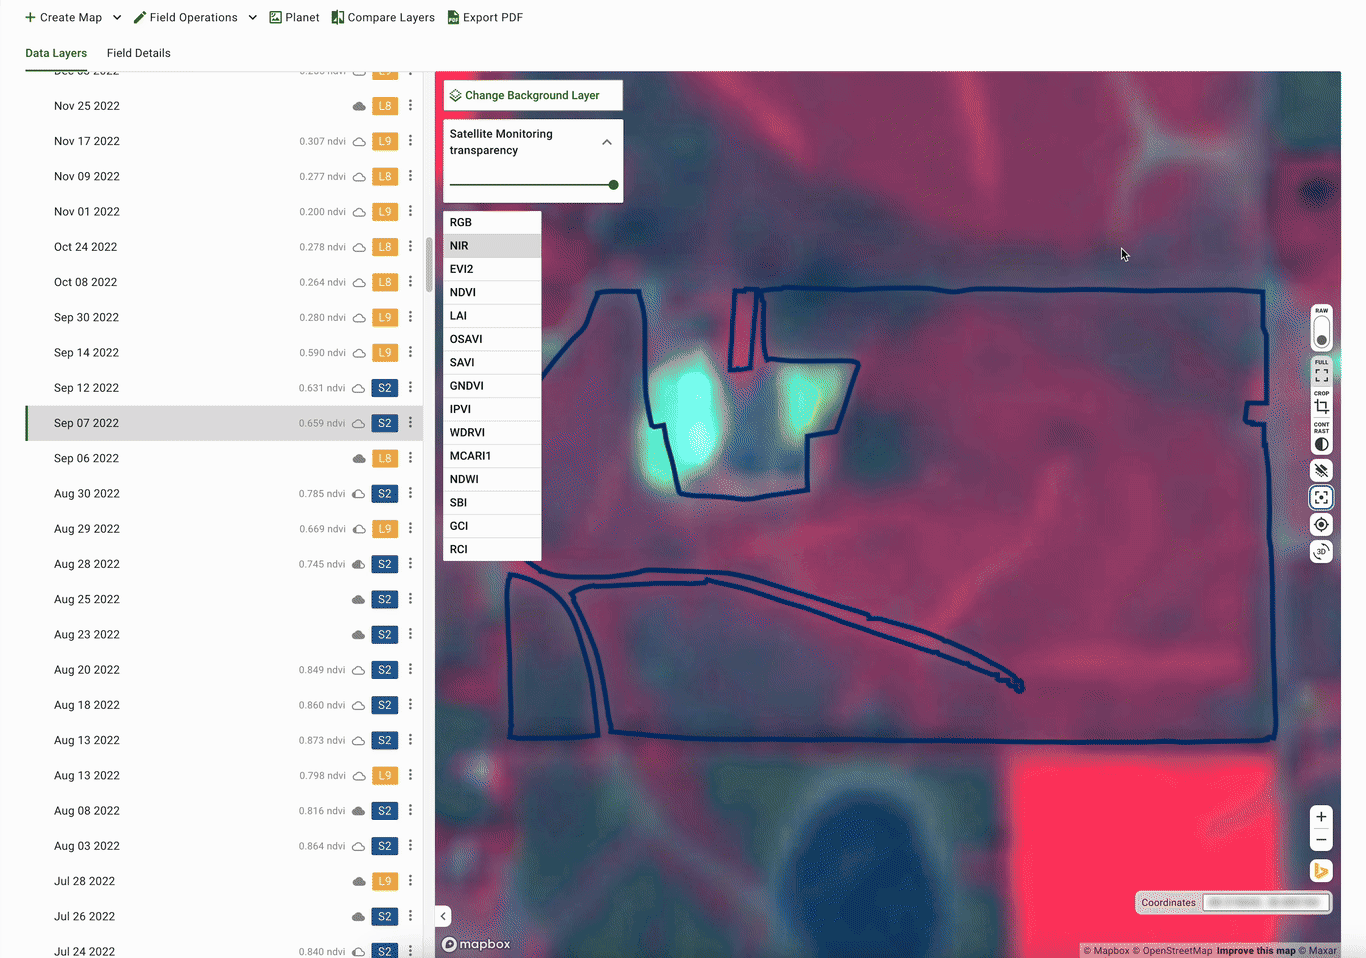Click the Export PDF button
This screenshot has width=1366, height=958.
coord(485,17)
